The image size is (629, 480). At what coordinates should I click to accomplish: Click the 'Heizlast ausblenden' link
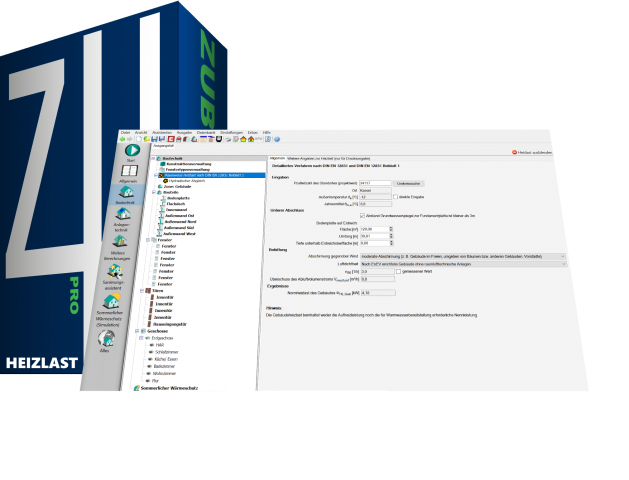(535, 152)
